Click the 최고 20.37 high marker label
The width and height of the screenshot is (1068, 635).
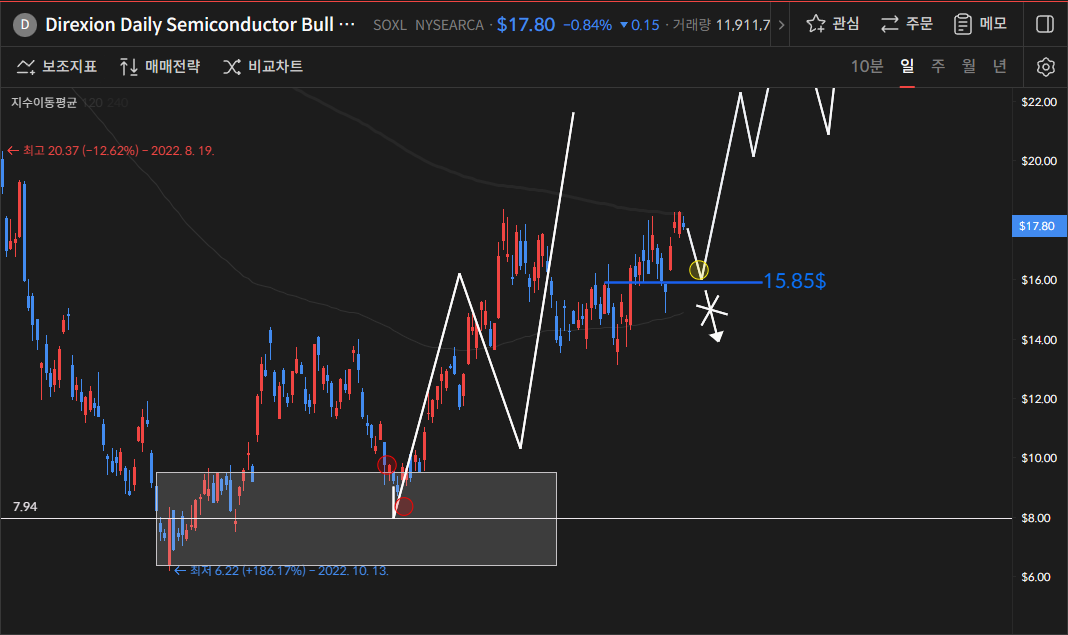(110, 151)
